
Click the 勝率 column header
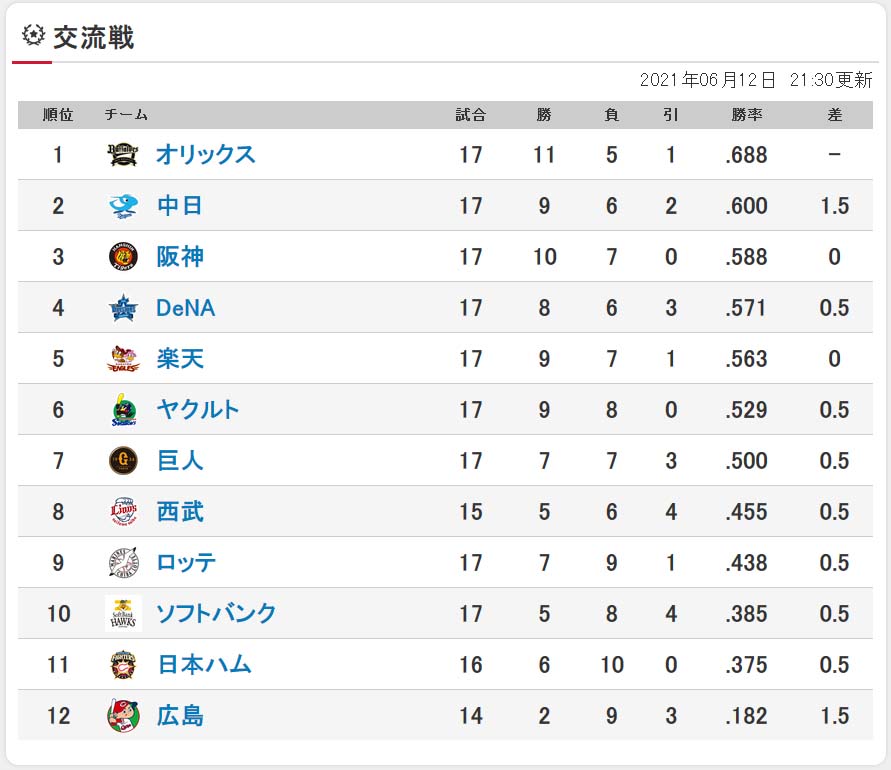[x=747, y=115]
